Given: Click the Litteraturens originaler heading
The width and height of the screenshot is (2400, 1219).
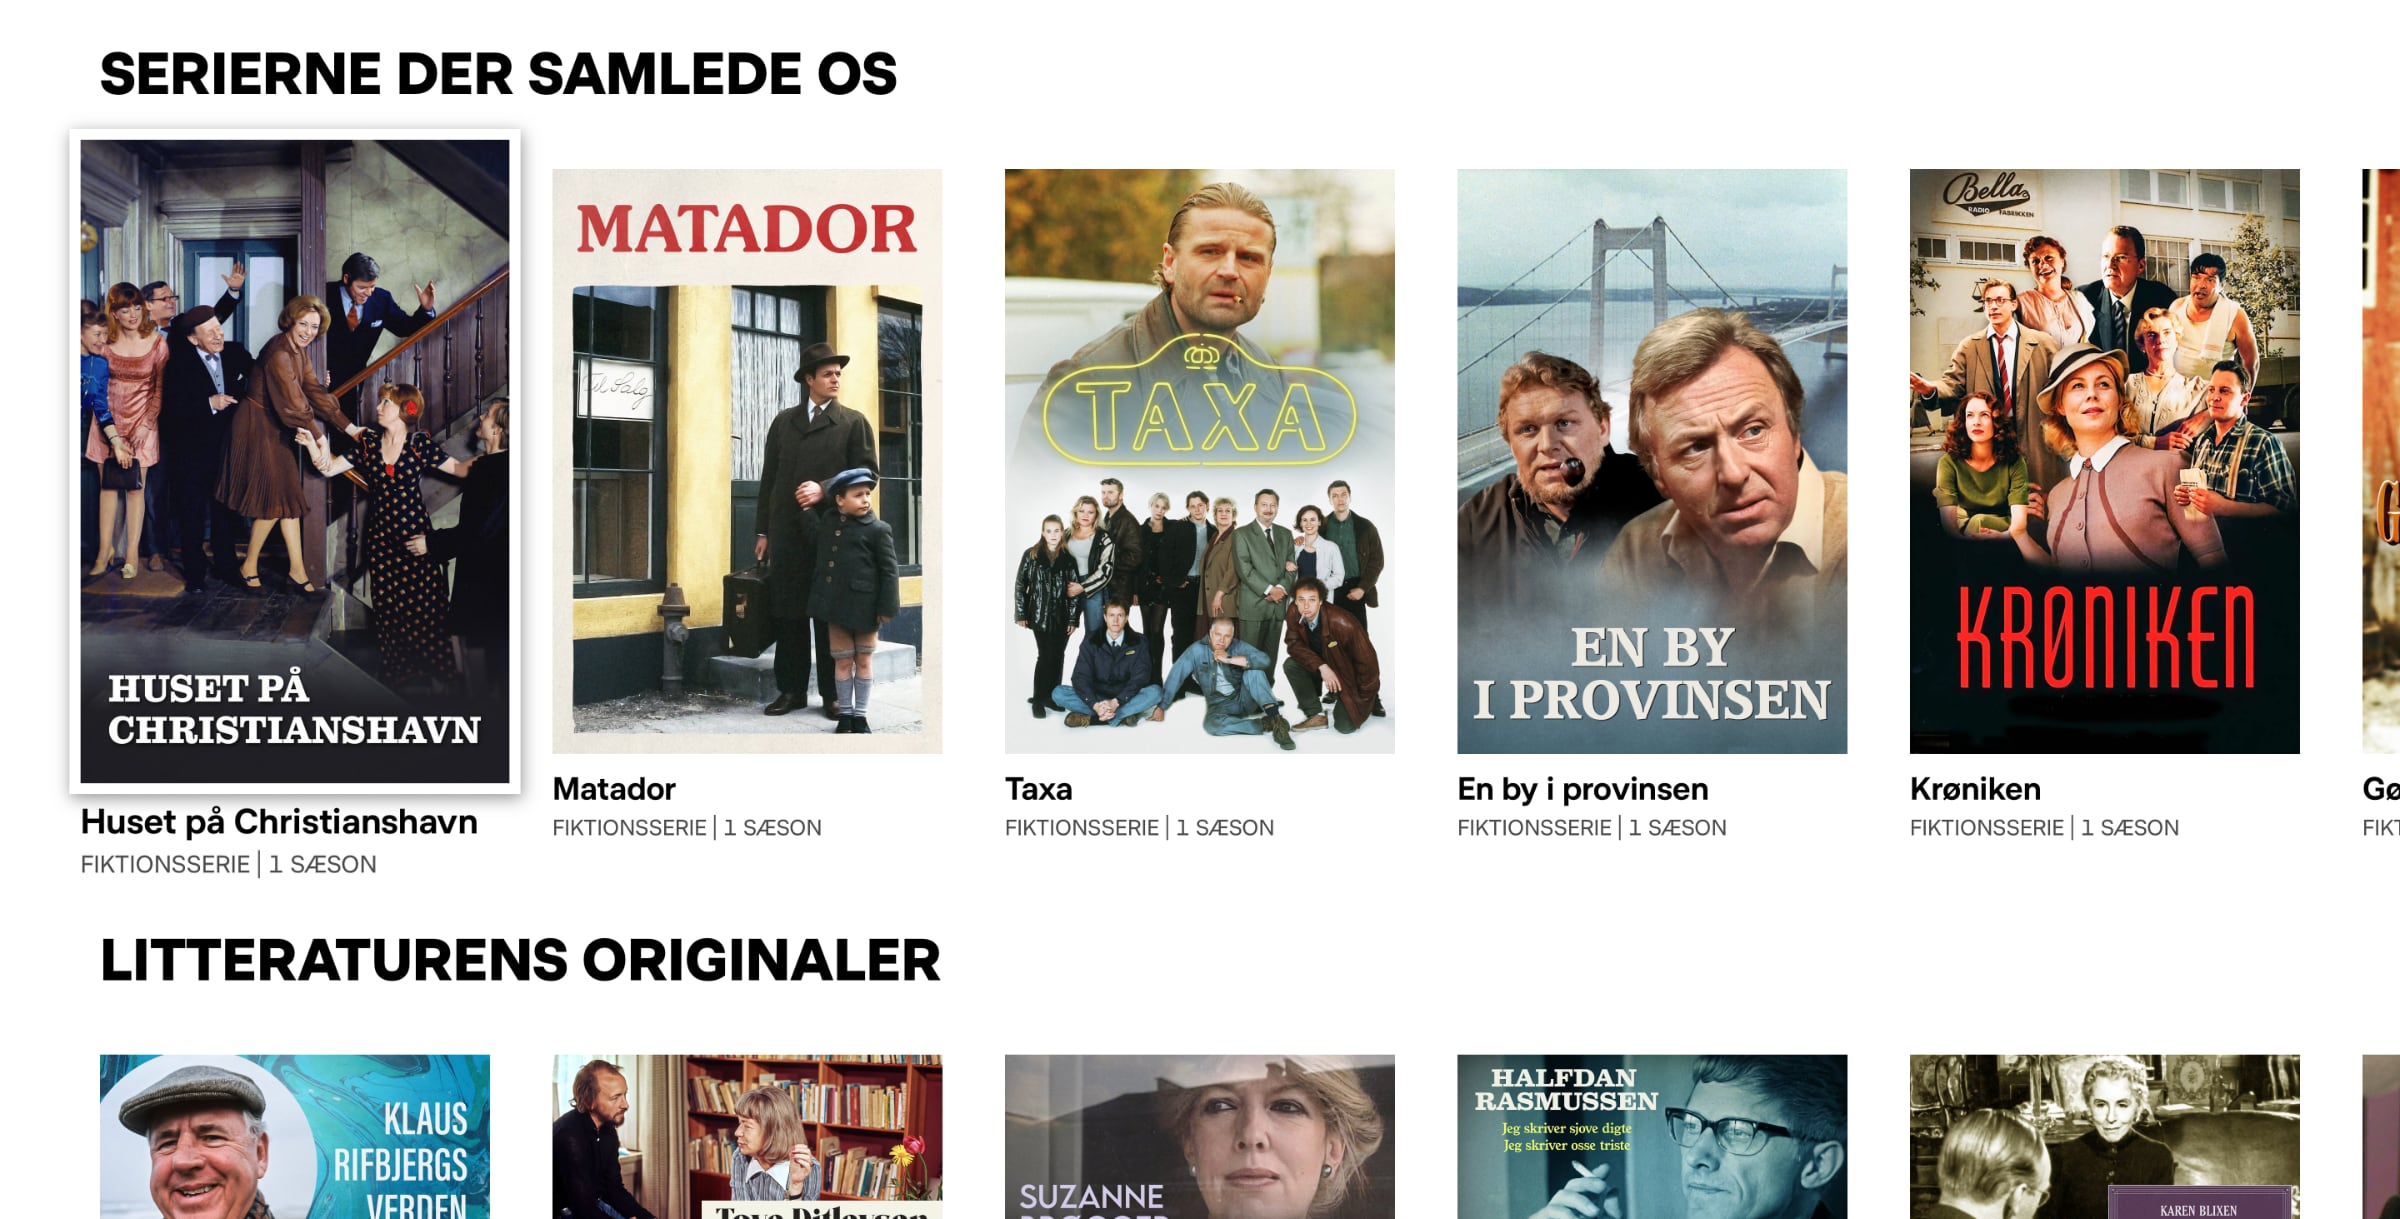Looking at the screenshot, I should pyautogui.click(x=520, y=961).
